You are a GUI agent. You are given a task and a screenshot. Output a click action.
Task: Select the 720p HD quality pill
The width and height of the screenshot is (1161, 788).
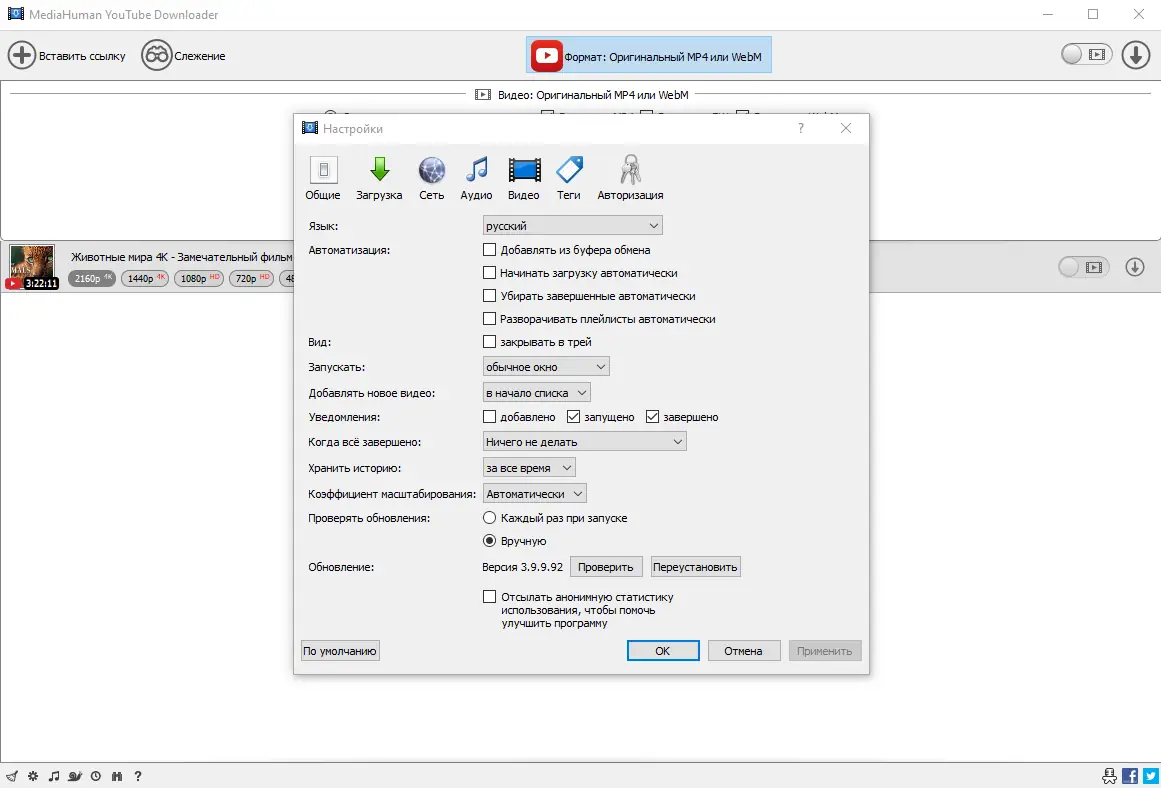251,278
